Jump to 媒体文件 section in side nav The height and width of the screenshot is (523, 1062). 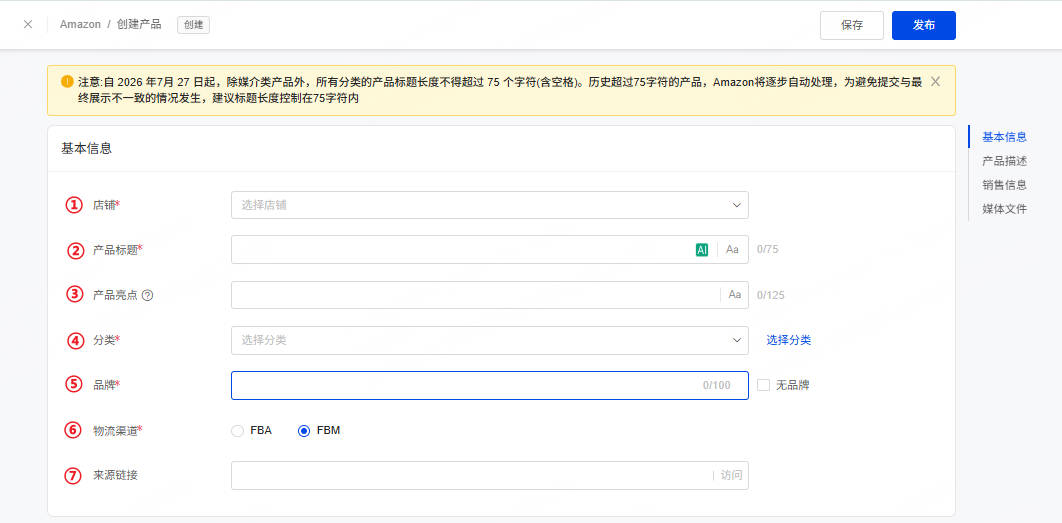tap(1004, 209)
